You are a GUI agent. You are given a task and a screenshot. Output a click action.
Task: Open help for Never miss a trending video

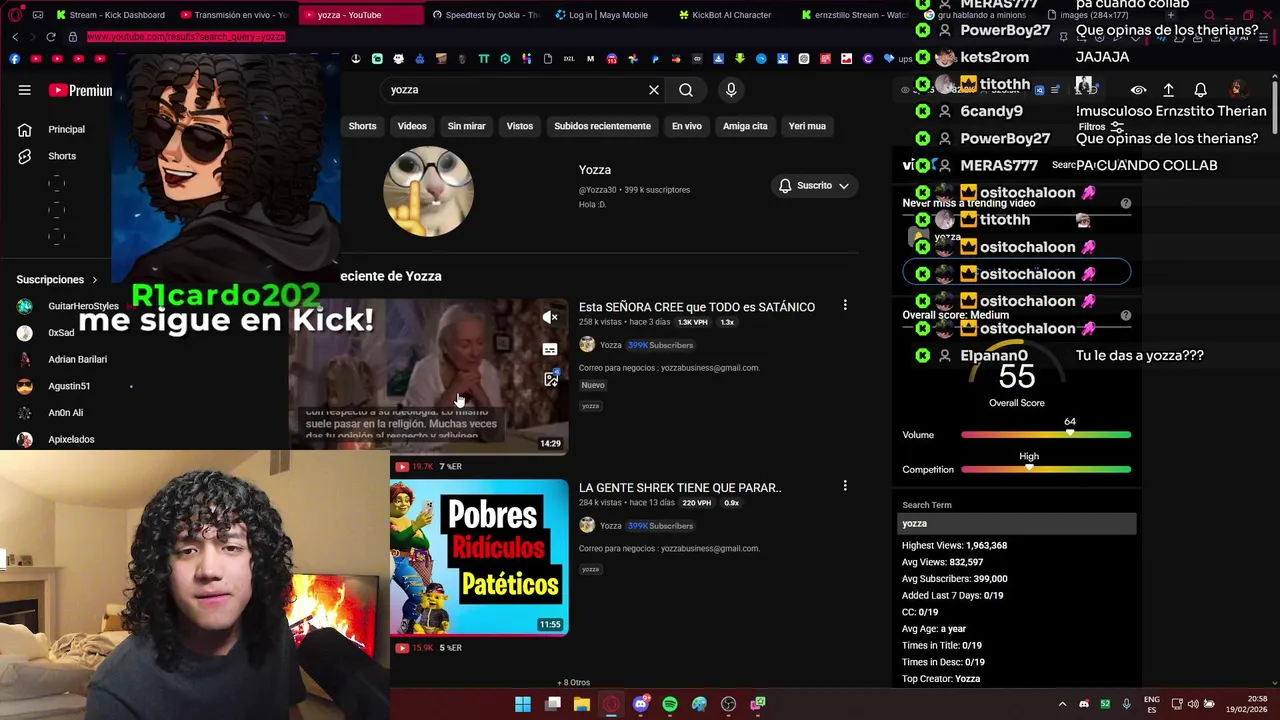click(1126, 203)
